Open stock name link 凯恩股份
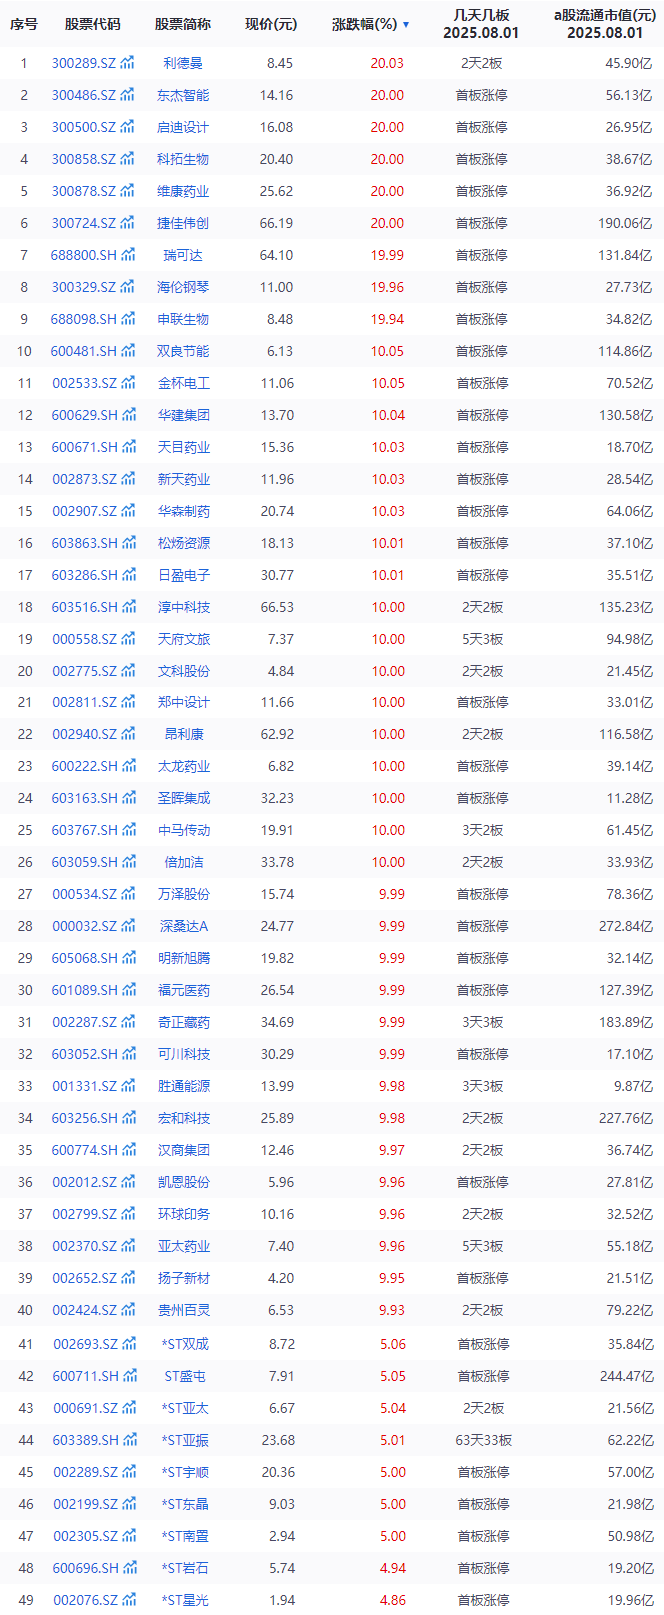This screenshot has height=1615, width=664. point(183,1182)
